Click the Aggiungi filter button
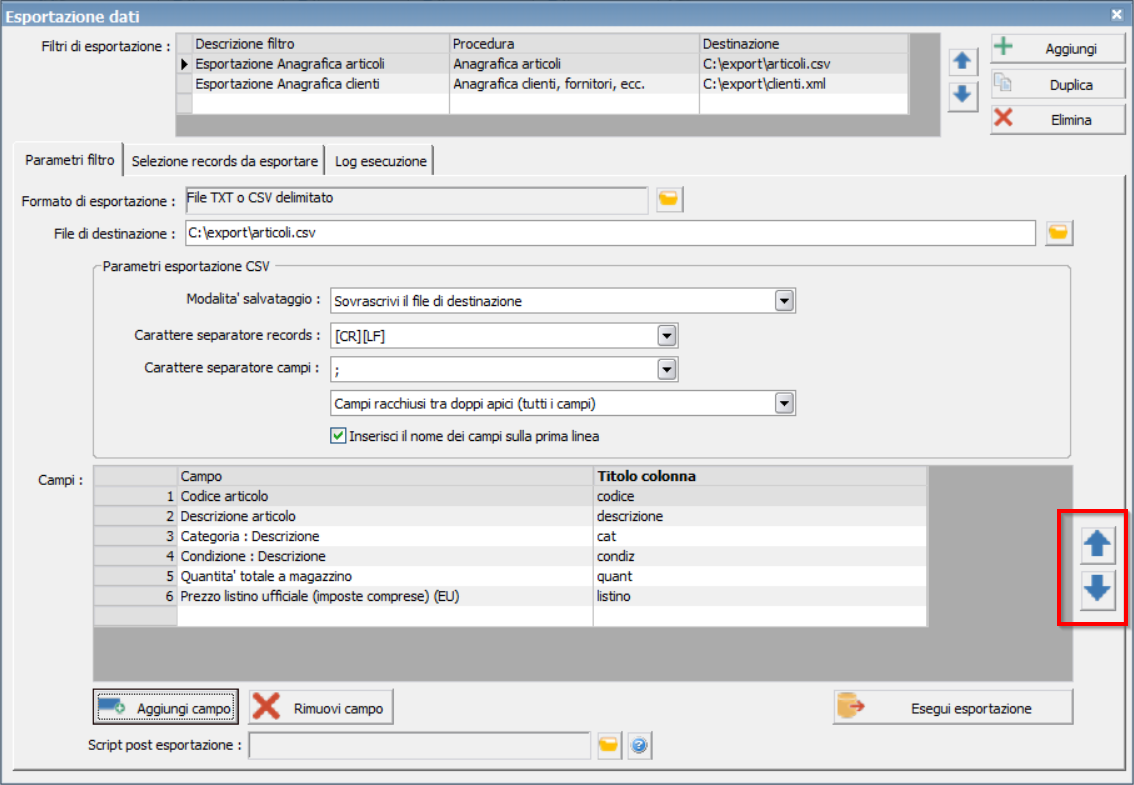Image resolution: width=1134 pixels, height=785 pixels. 1058,48
